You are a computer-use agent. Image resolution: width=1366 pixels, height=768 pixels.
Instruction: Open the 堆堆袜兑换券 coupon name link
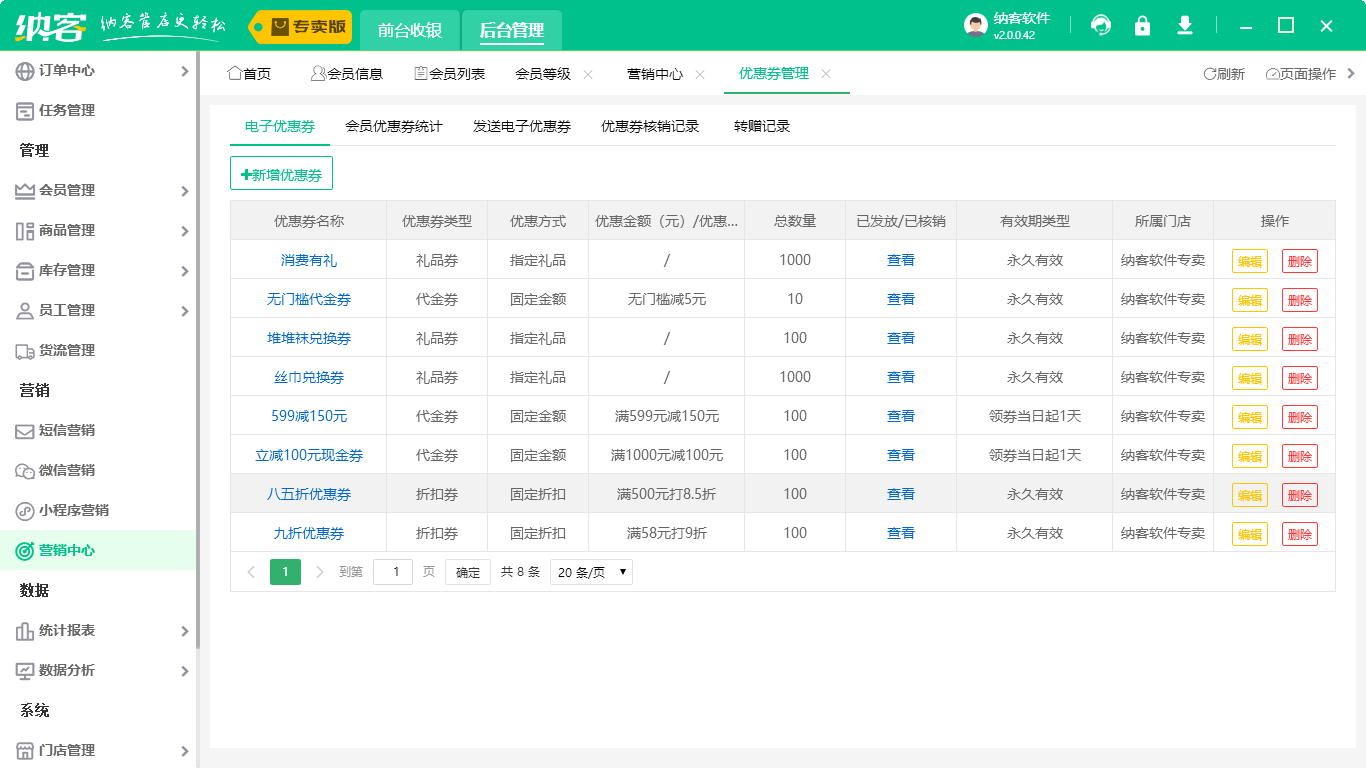pyautogui.click(x=309, y=338)
